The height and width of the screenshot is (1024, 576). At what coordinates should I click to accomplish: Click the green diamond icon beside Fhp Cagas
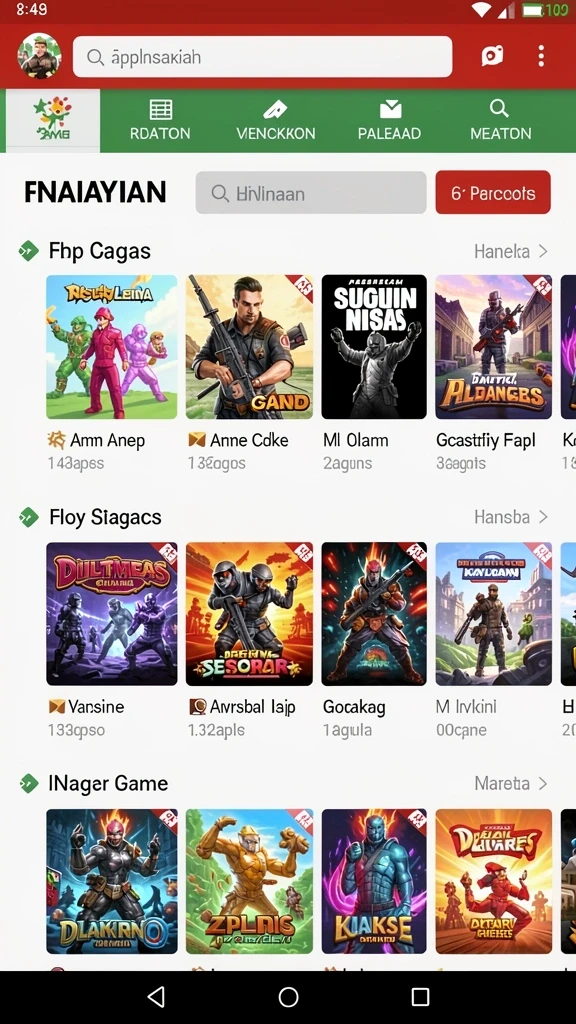[x=29, y=251]
